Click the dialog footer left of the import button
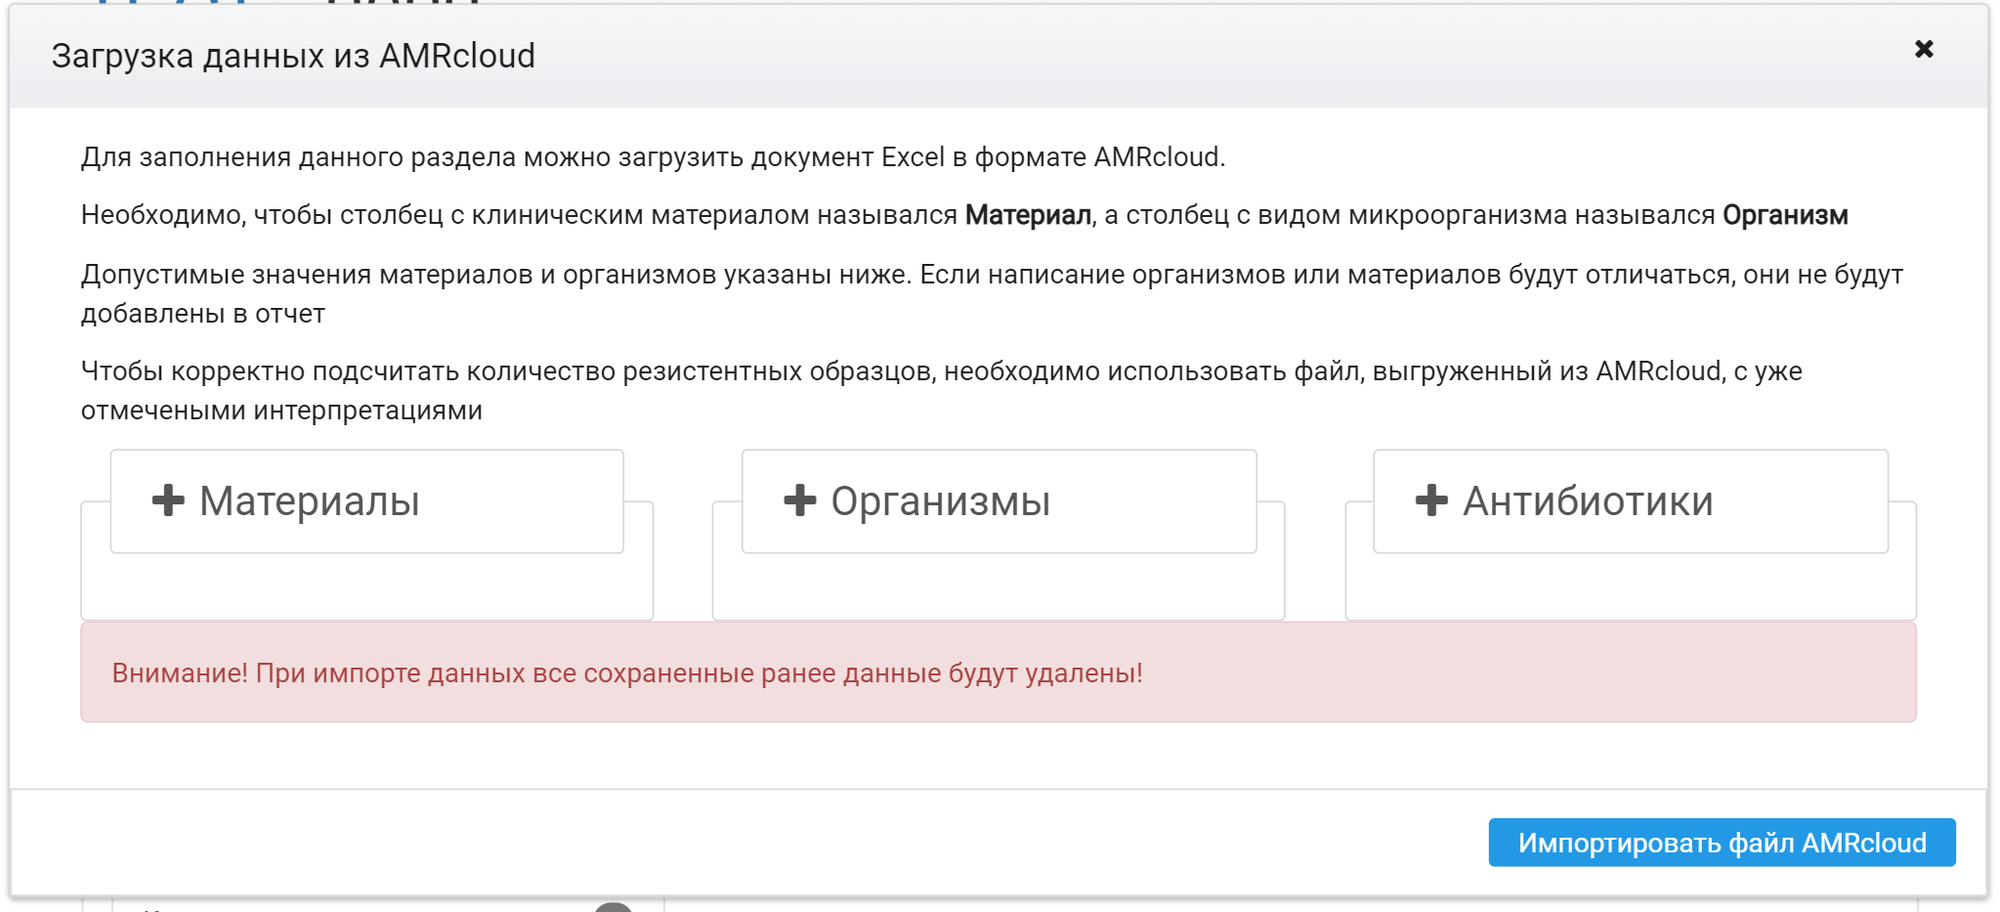 (x=748, y=842)
